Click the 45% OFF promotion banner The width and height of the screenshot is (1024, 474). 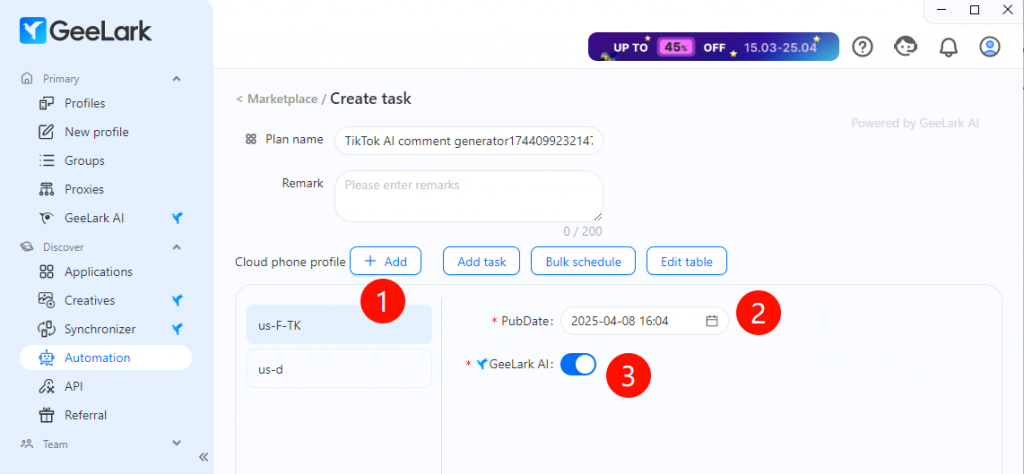713,47
